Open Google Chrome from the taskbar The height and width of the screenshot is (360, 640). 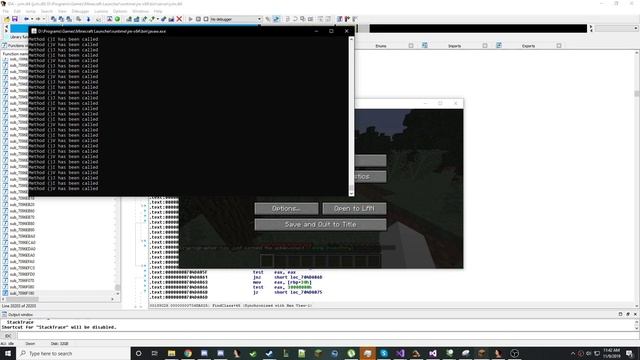pos(188,353)
